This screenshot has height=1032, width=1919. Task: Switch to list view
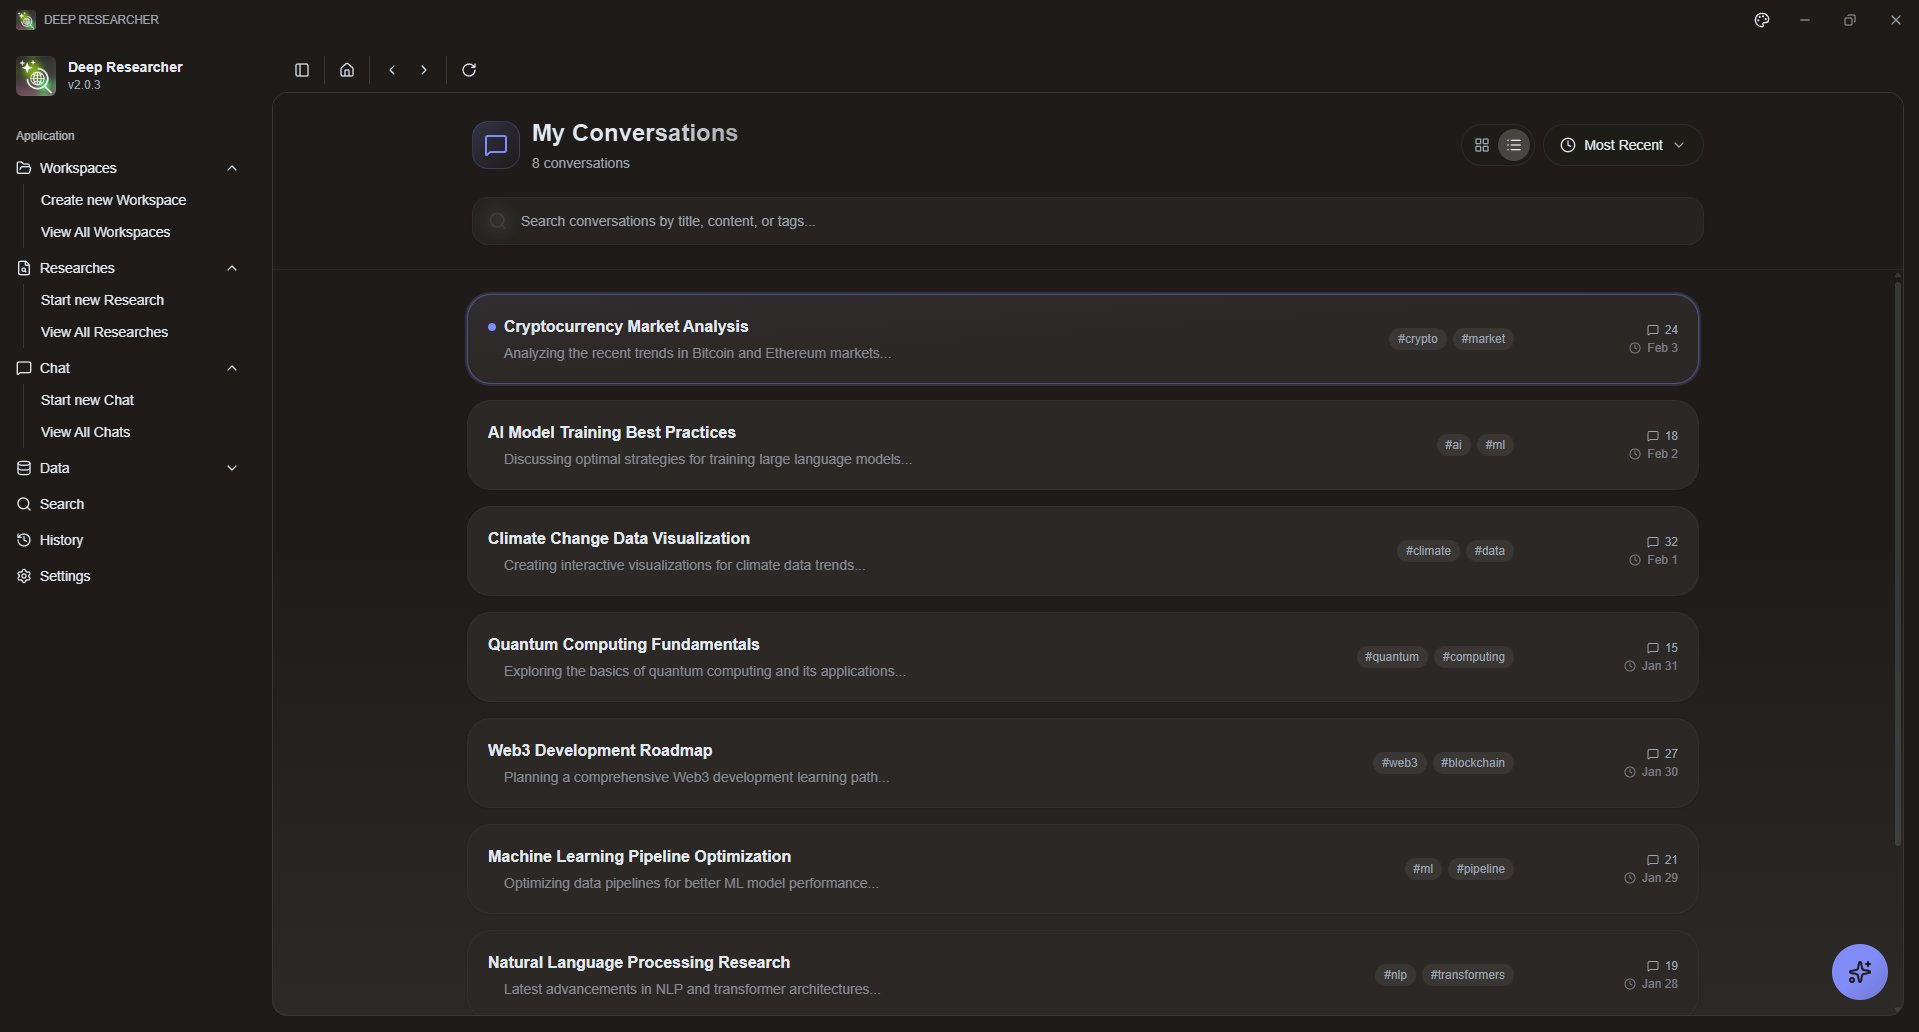1514,145
